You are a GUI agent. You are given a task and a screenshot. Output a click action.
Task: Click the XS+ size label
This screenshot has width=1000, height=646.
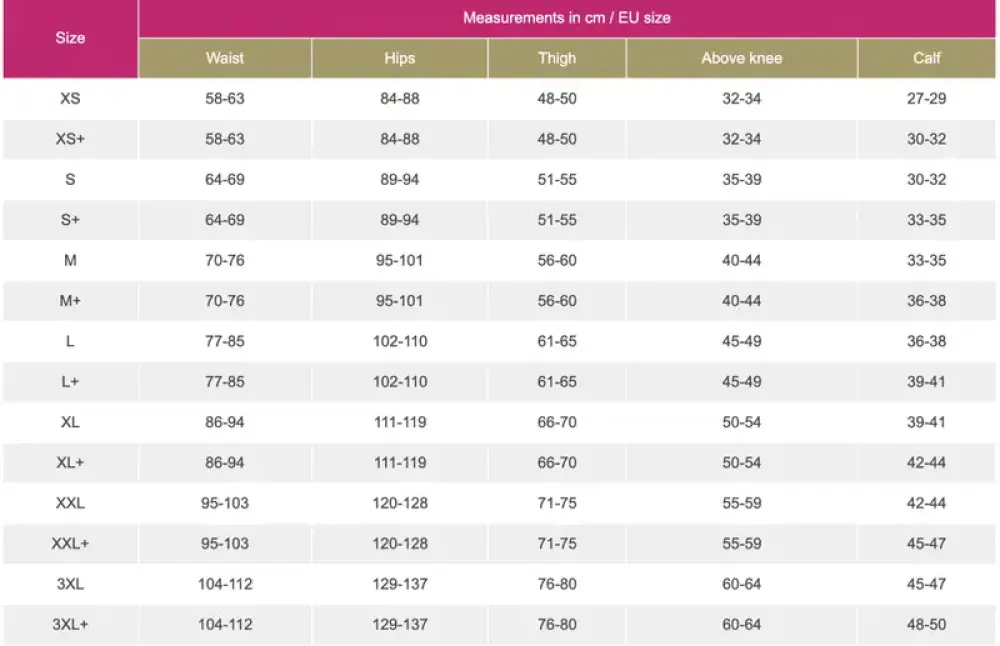point(70,139)
